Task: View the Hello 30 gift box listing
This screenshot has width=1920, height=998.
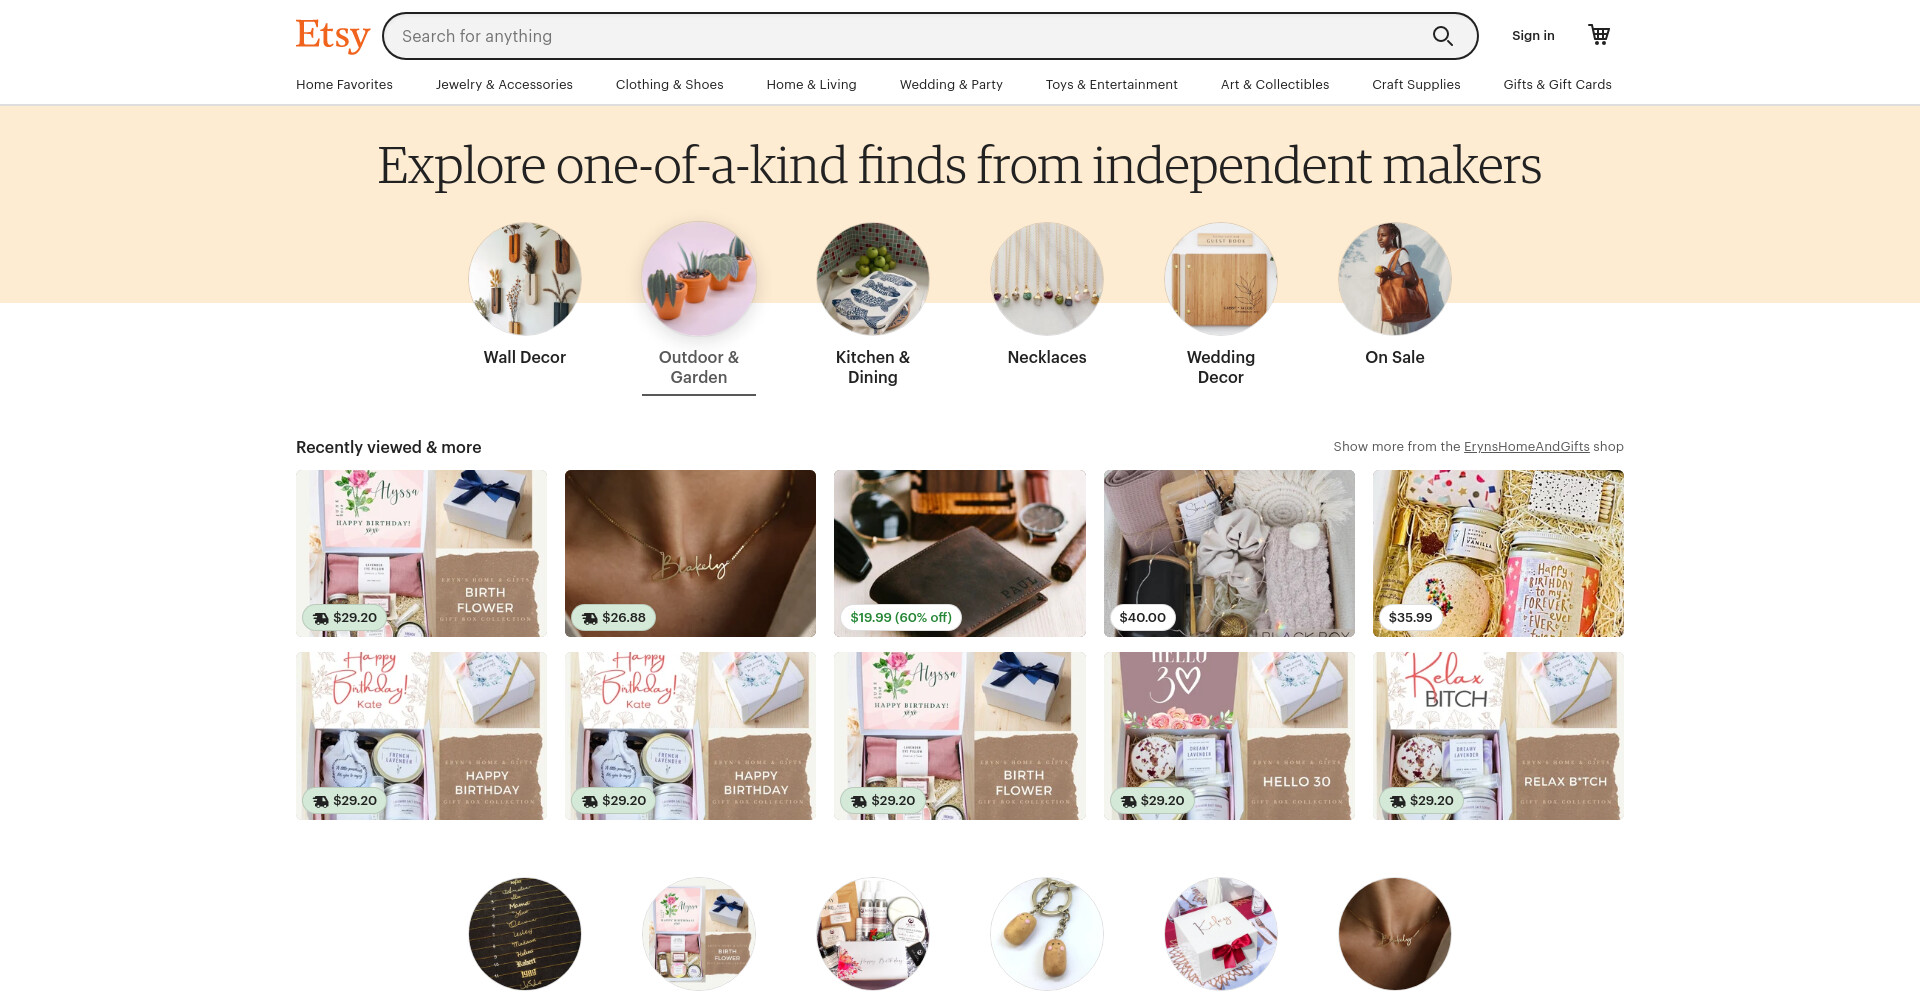Action: tap(1229, 736)
